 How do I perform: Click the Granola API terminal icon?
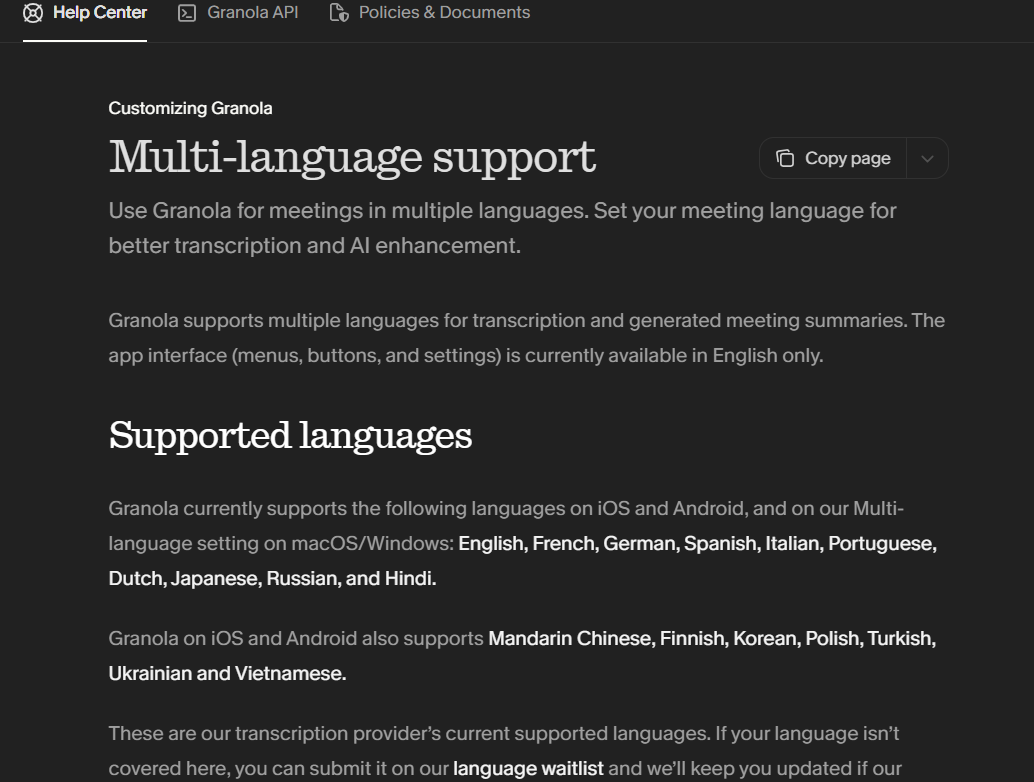click(x=187, y=13)
